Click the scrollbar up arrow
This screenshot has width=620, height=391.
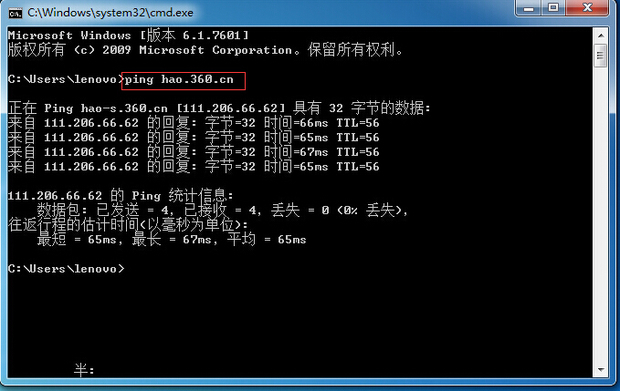point(601,36)
